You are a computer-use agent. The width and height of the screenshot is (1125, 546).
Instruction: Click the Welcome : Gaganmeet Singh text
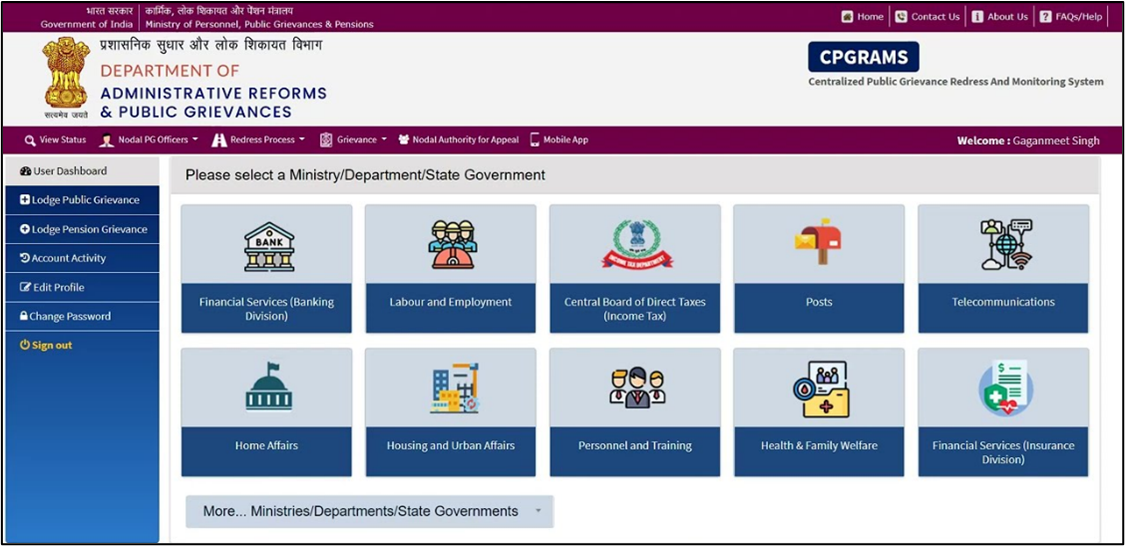coord(1028,141)
